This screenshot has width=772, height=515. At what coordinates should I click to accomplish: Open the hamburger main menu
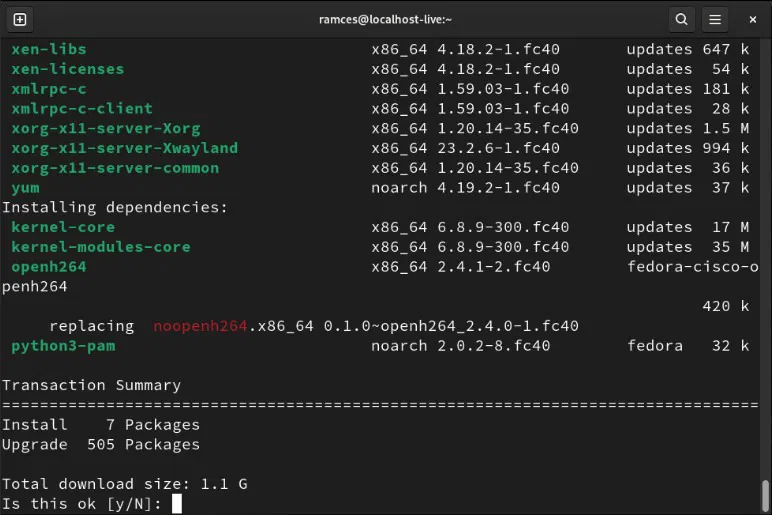tap(715, 19)
